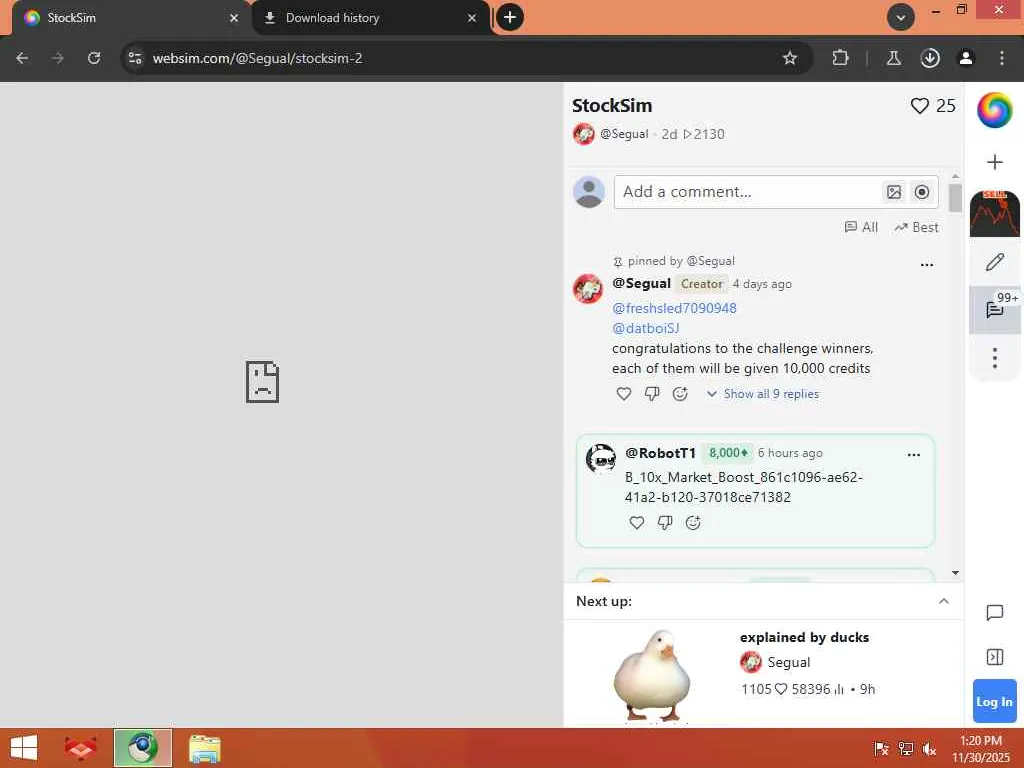Open options menu for pinned comment
This screenshot has width=1024, height=768.
pos(926,265)
